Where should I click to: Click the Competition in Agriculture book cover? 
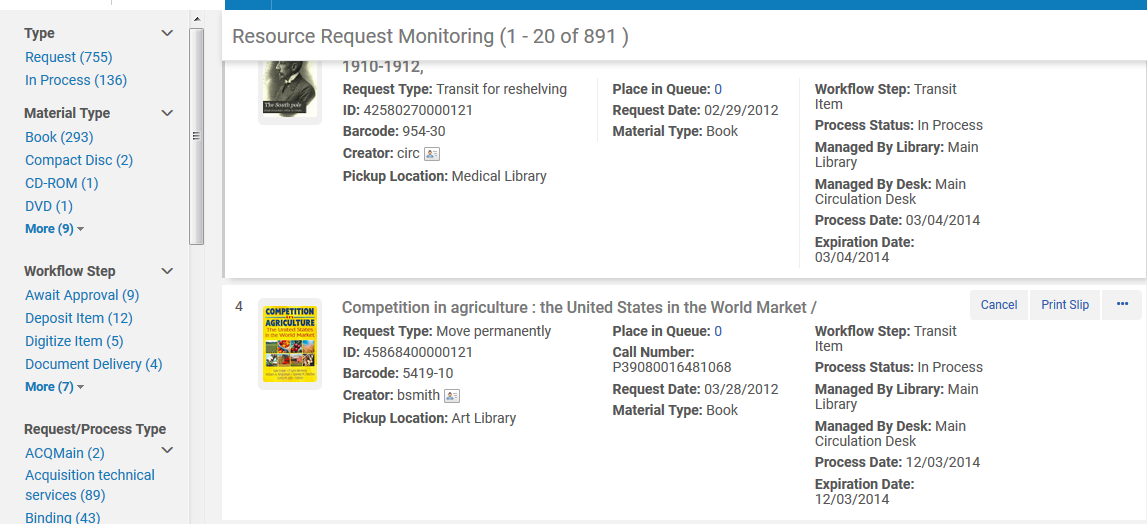[290, 345]
